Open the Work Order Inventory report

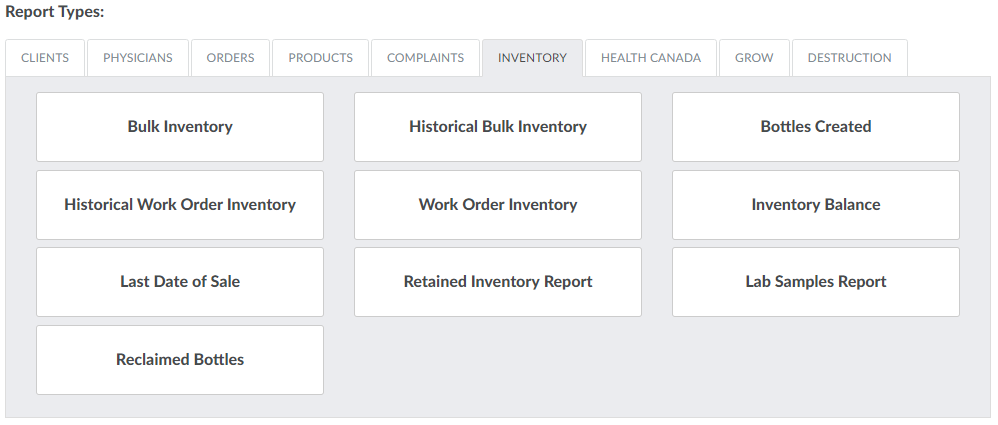click(498, 205)
